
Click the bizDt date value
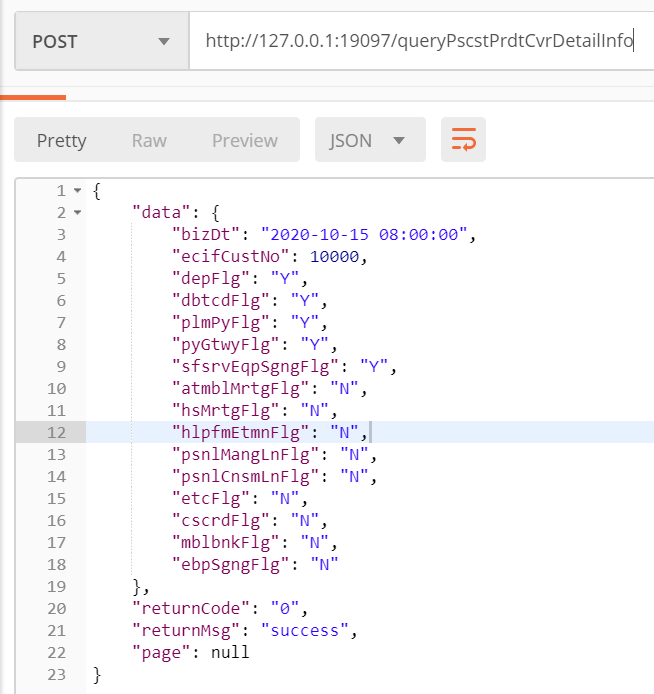365,234
